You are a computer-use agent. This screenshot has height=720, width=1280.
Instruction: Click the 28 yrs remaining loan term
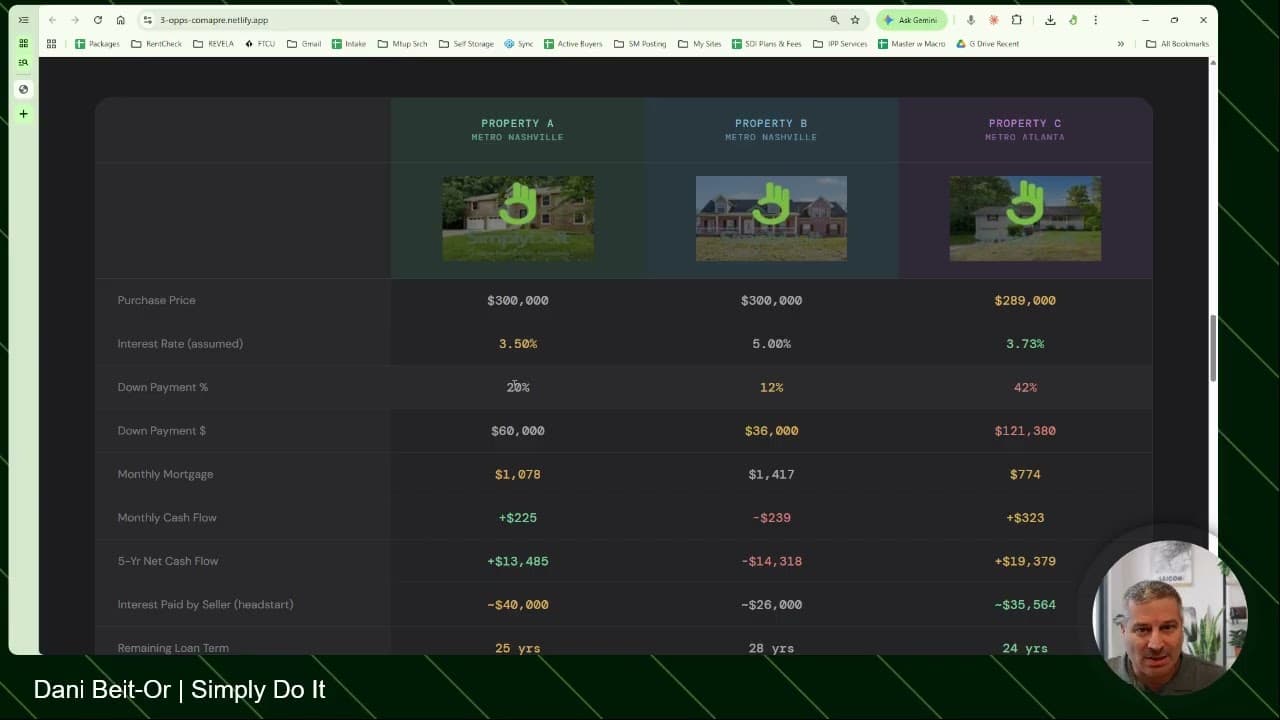pyautogui.click(x=771, y=648)
